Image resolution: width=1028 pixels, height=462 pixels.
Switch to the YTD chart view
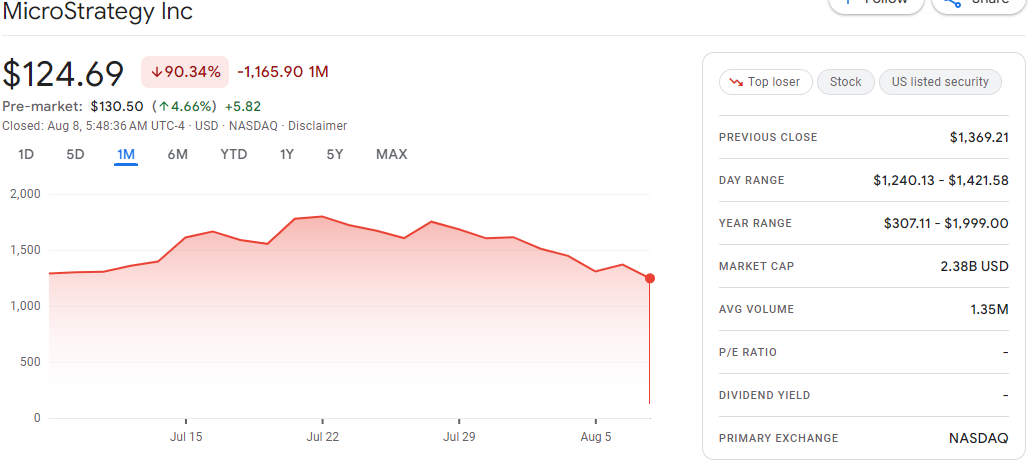point(234,154)
